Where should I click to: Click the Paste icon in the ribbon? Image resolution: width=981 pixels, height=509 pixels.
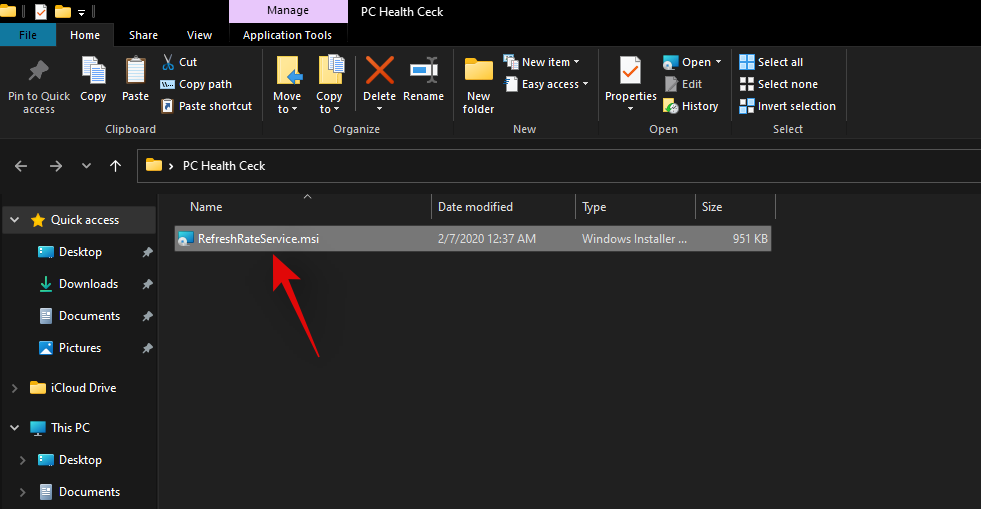point(135,72)
